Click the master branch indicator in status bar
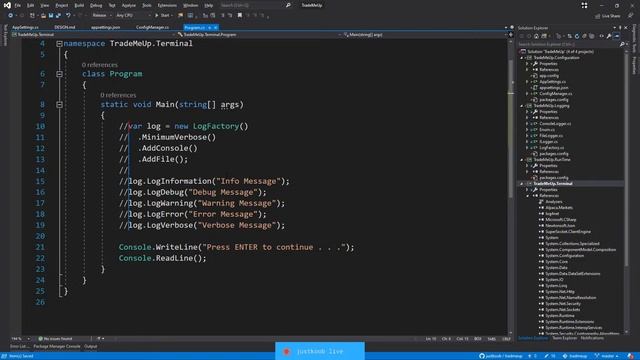640x360 pixels. pos(607,356)
